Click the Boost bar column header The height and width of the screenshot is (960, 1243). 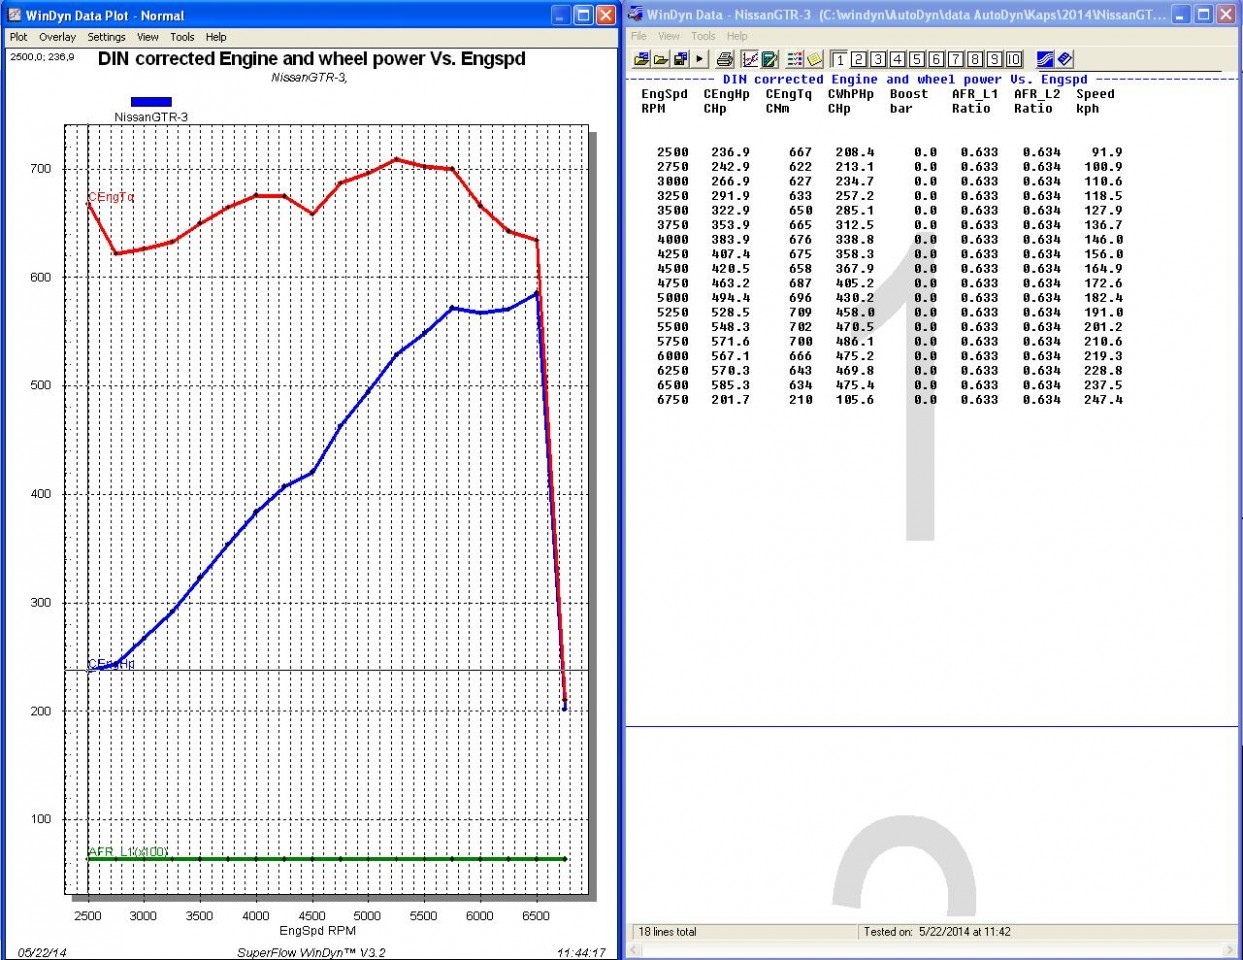(x=909, y=101)
